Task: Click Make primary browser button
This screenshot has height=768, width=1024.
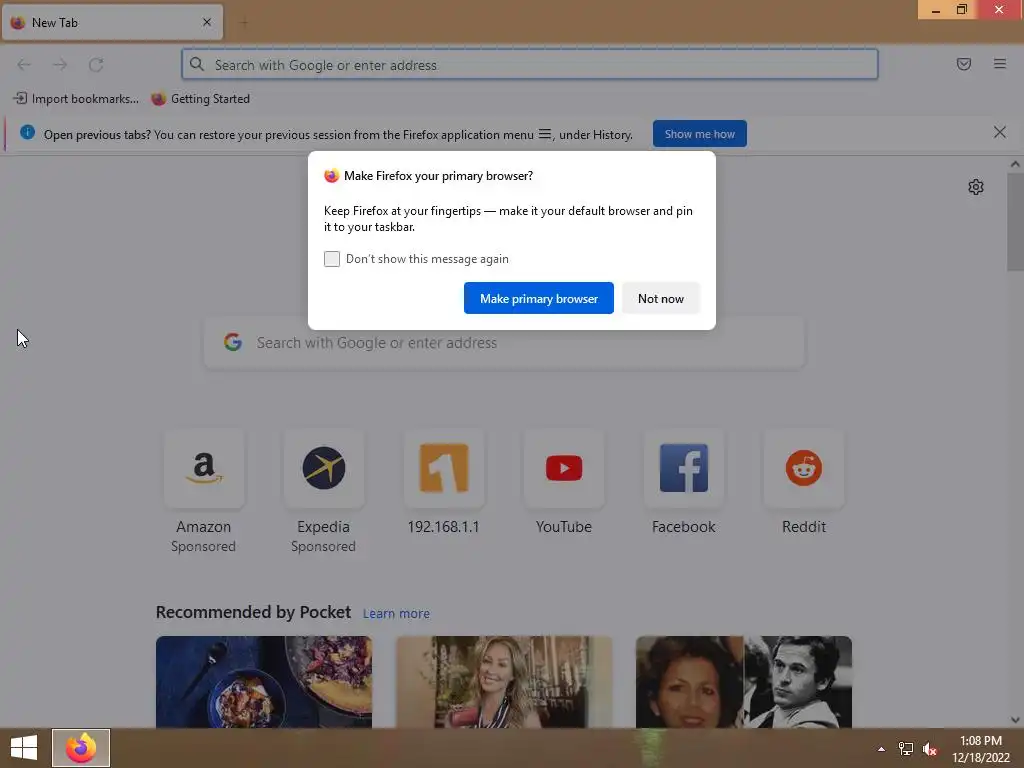Action: coord(539,298)
